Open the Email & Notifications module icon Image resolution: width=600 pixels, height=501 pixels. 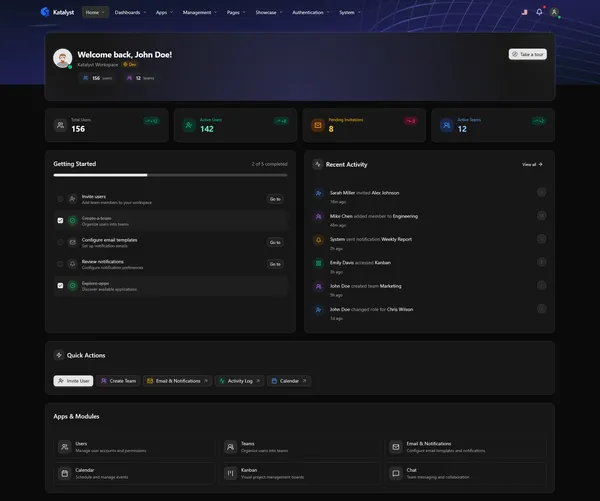pyautogui.click(x=396, y=447)
